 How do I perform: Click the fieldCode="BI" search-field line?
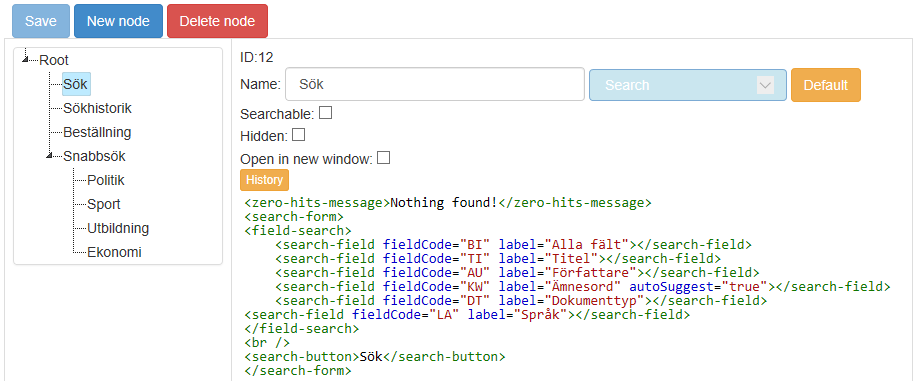click(x=513, y=245)
